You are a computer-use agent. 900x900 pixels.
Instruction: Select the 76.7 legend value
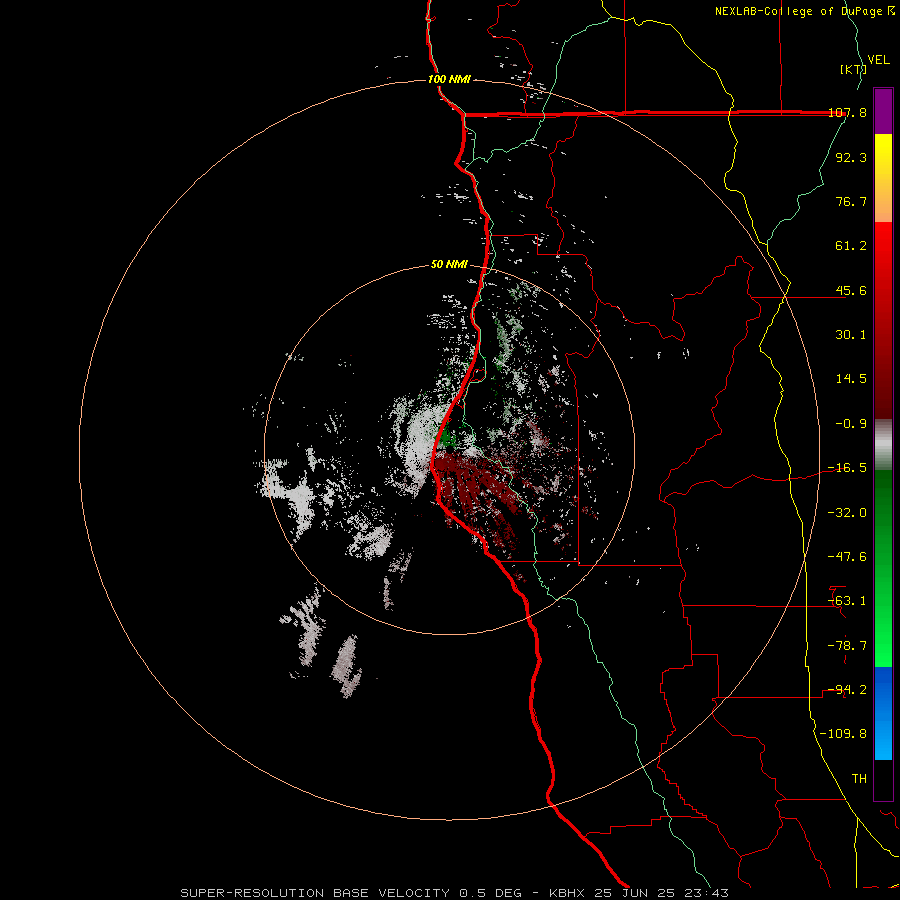click(851, 201)
